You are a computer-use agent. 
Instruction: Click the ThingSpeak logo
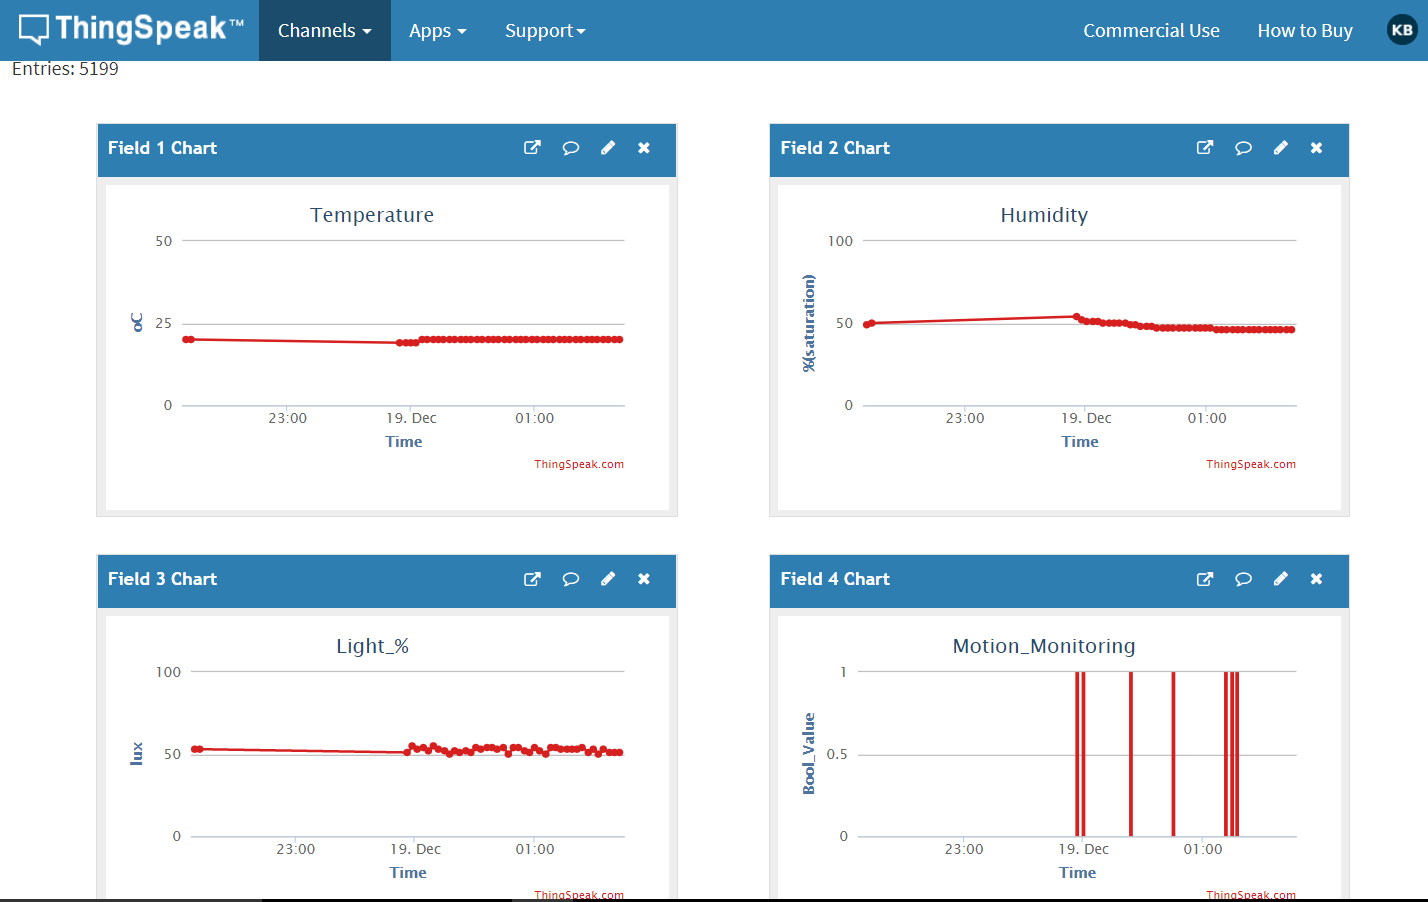[x=131, y=29]
